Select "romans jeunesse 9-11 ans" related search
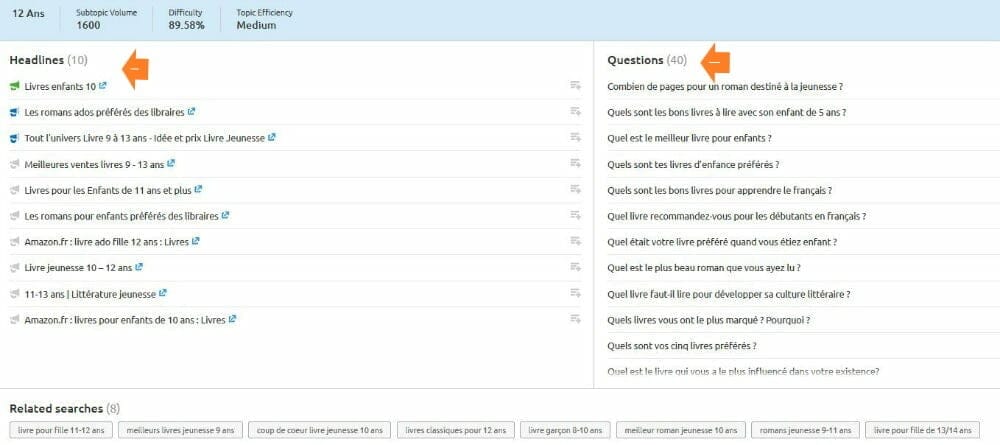Screen dimensions: 1000x445 point(803,430)
